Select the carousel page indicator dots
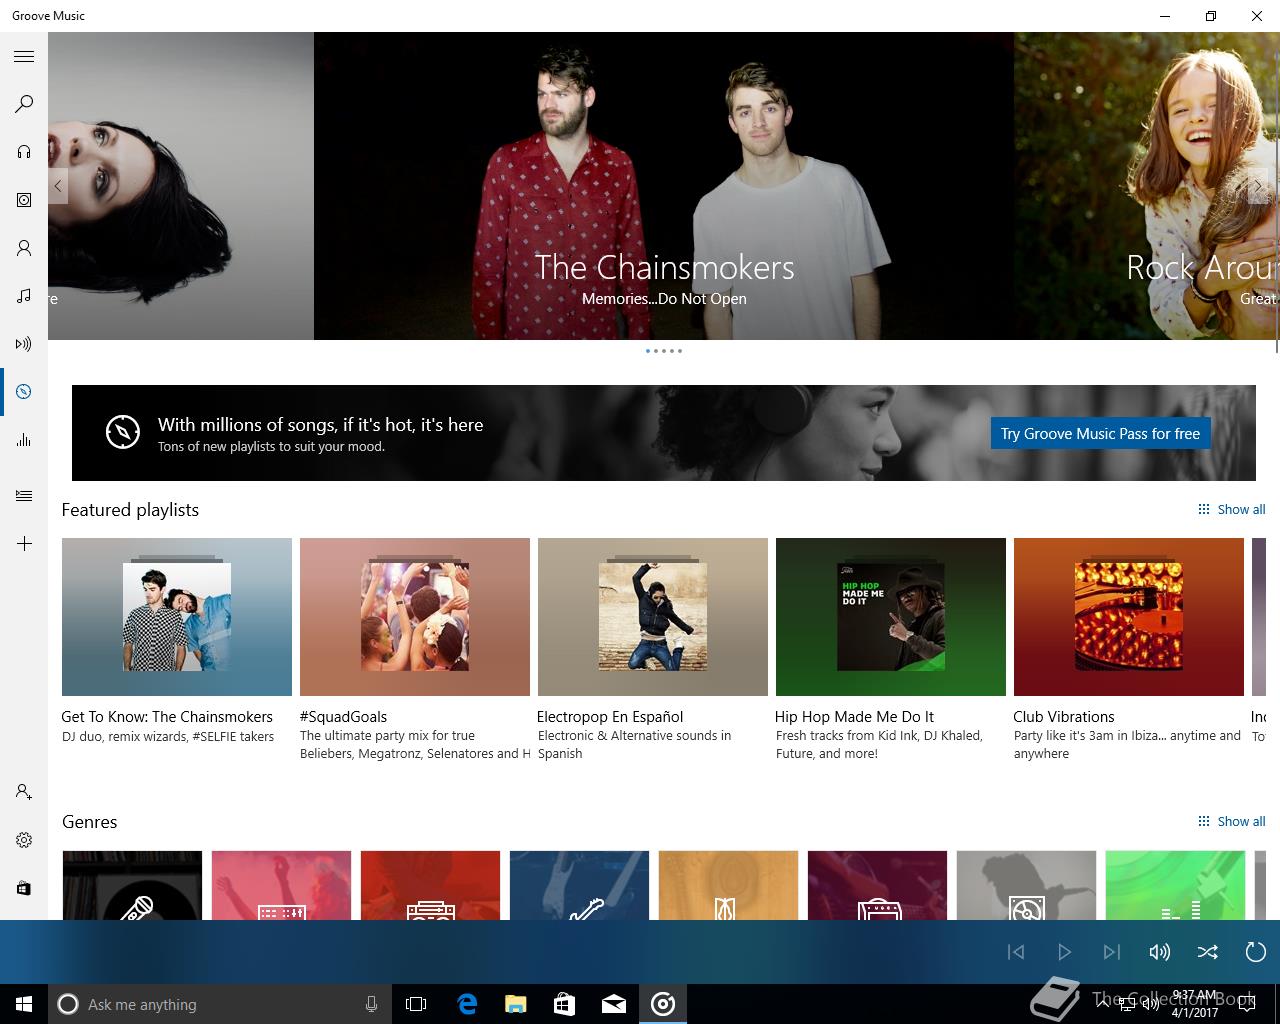This screenshot has width=1280, height=1024. click(x=664, y=351)
